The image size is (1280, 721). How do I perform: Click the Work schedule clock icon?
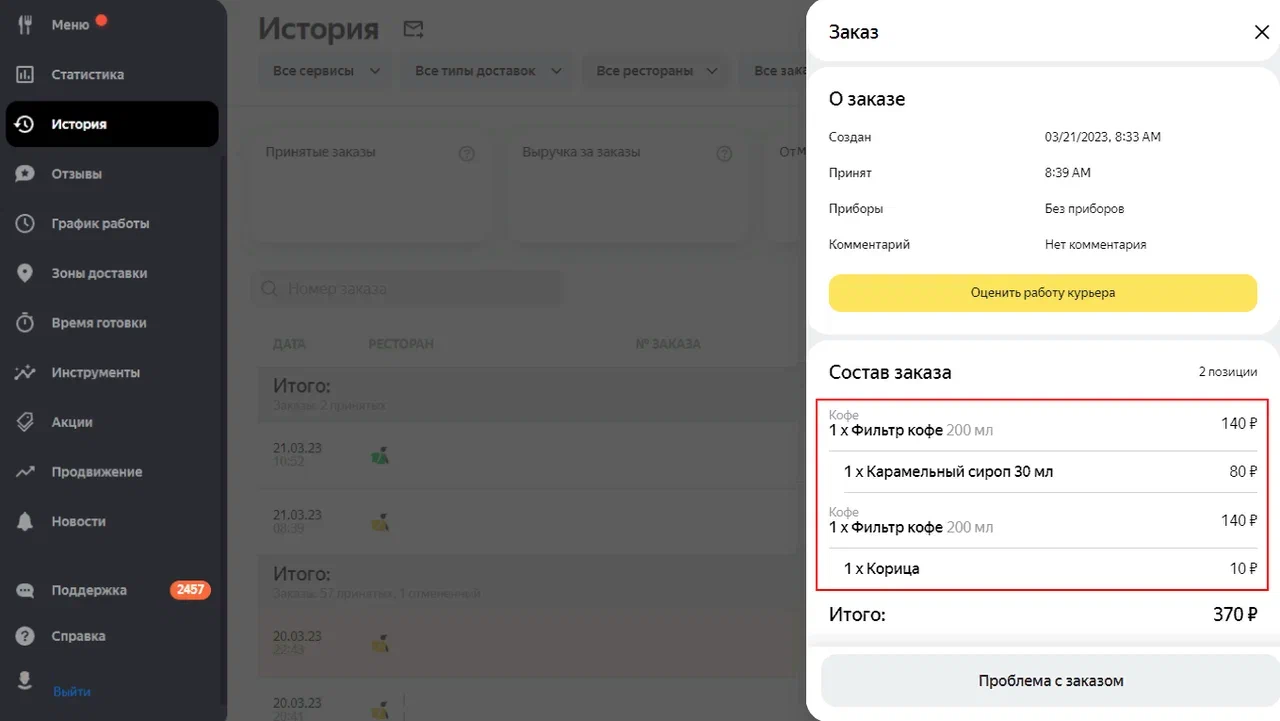coord(25,224)
